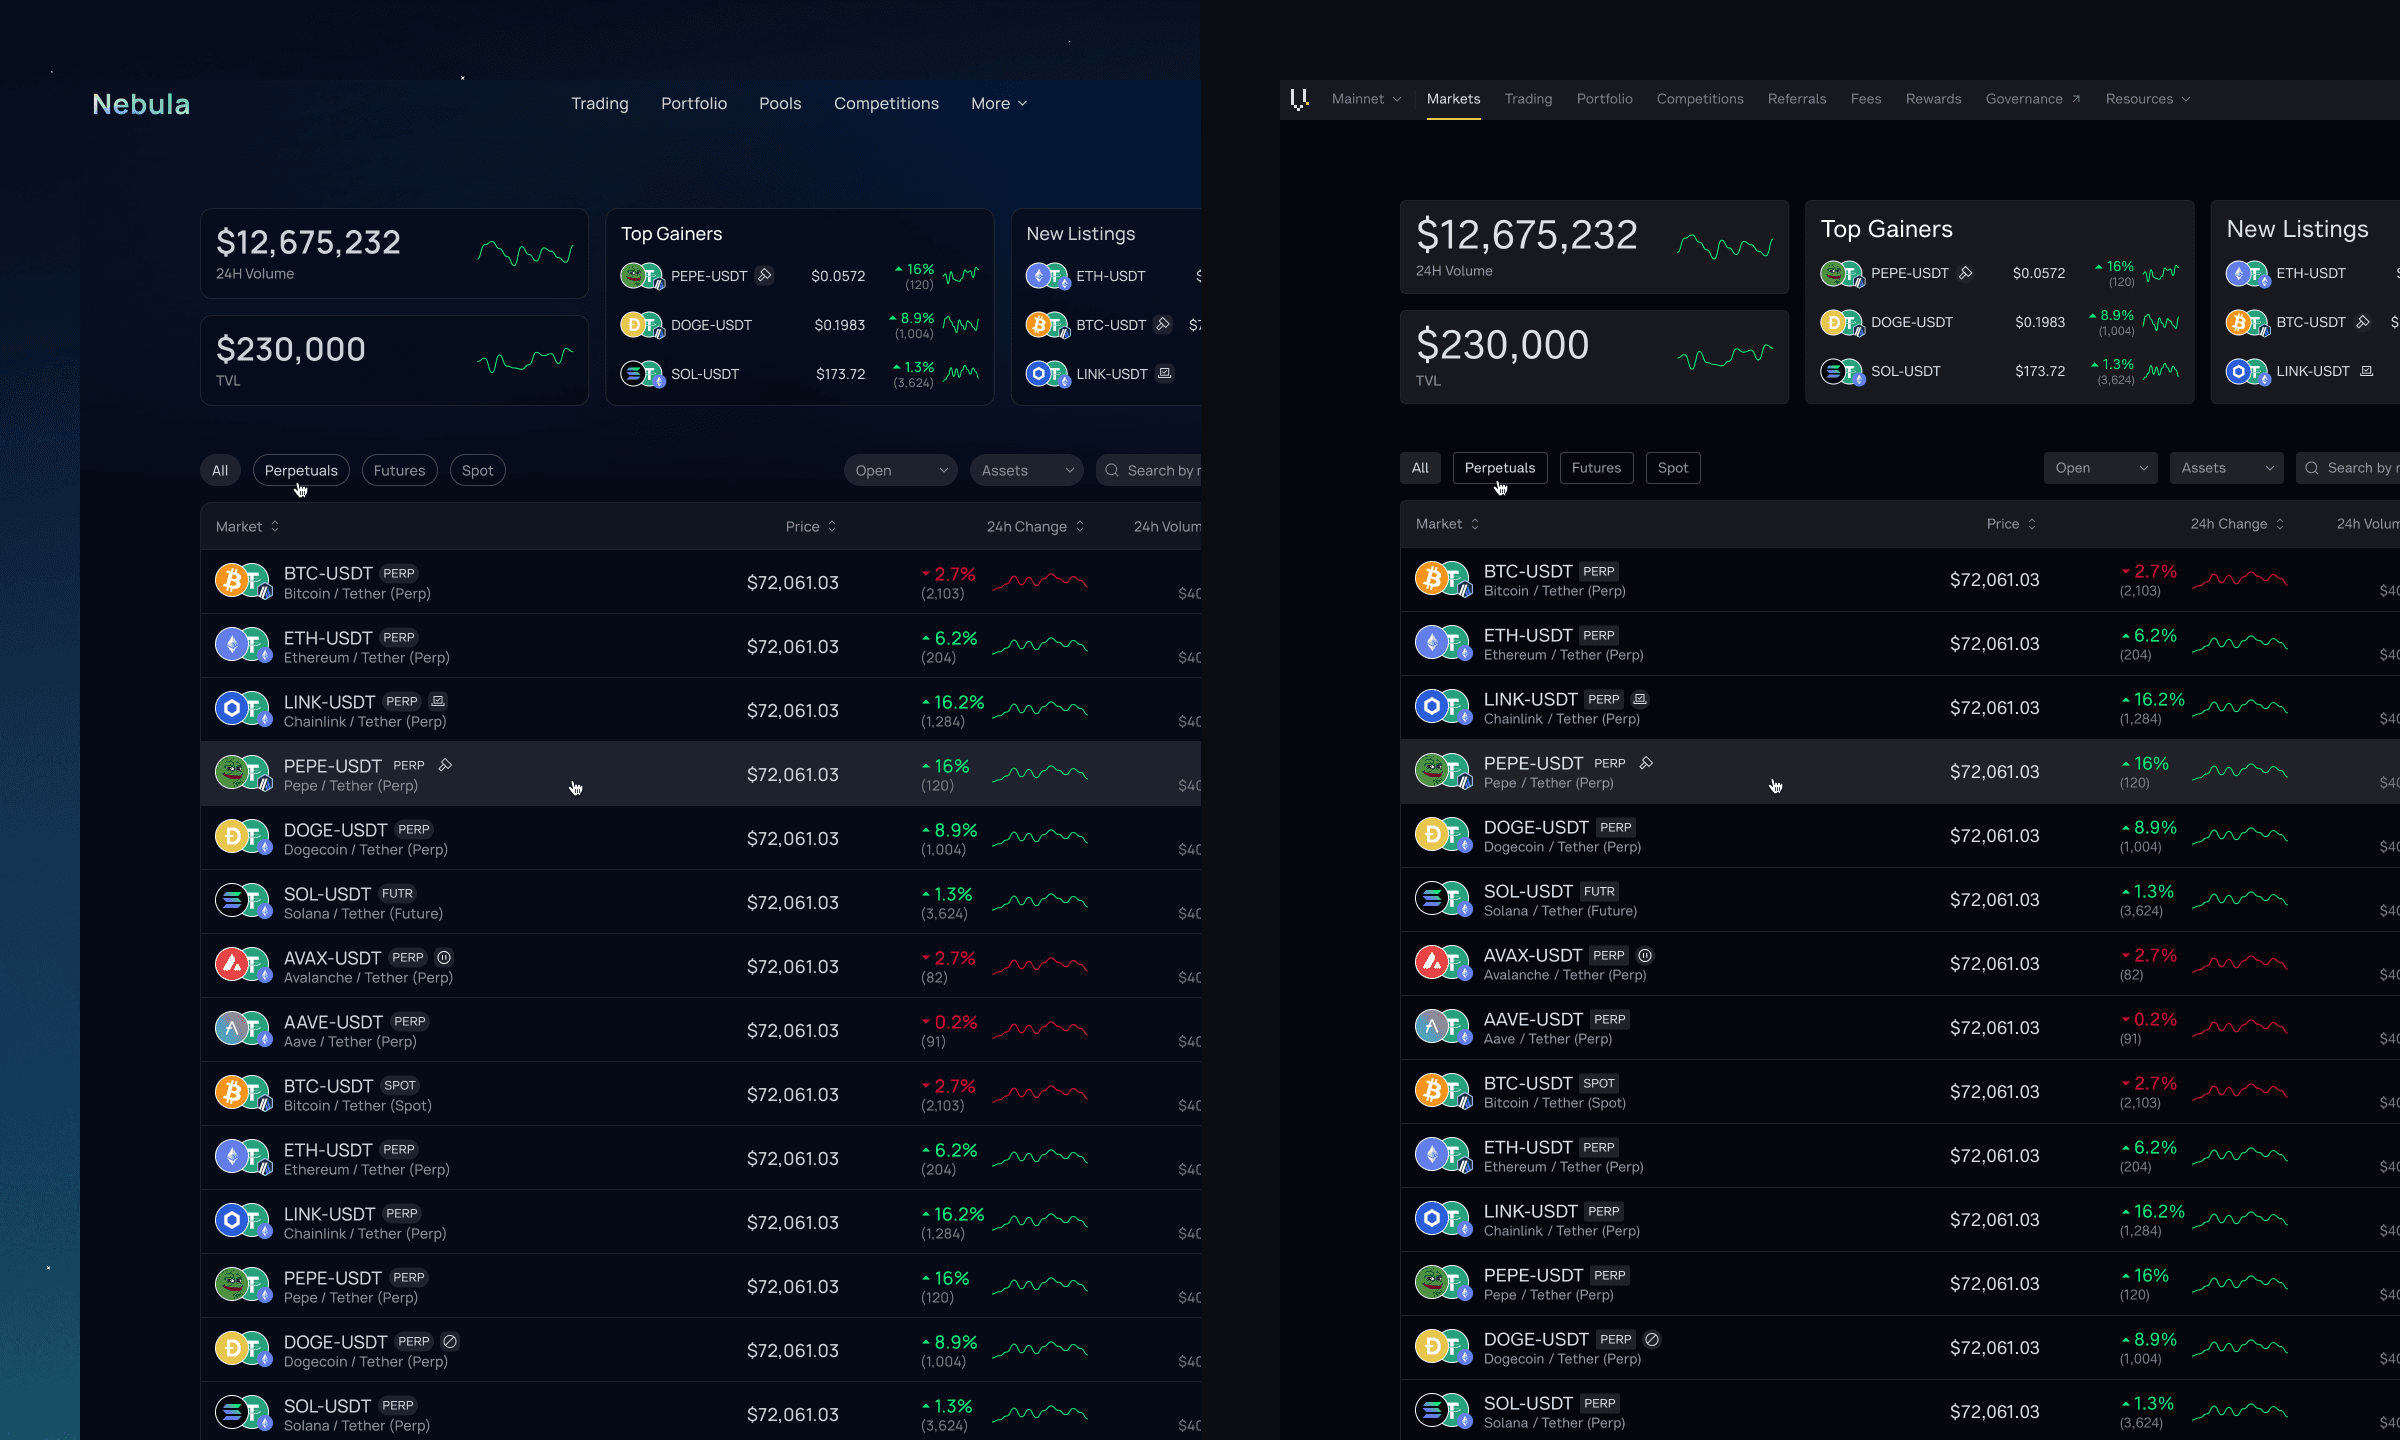Click the Rewards link in the top navigation
2400x1440 pixels.
(x=1933, y=99)
